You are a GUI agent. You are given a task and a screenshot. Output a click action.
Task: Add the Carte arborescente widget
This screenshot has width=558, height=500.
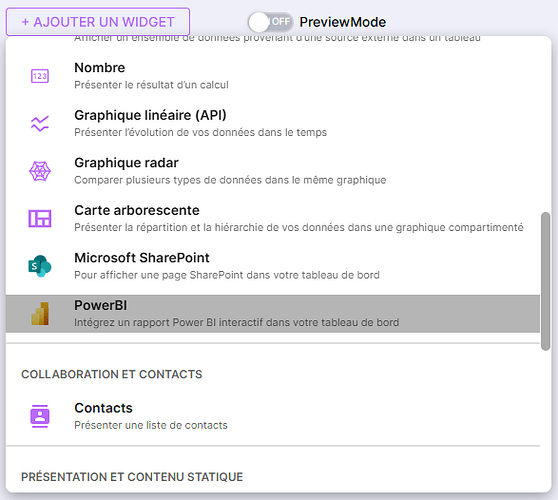[x=273, y=218]
